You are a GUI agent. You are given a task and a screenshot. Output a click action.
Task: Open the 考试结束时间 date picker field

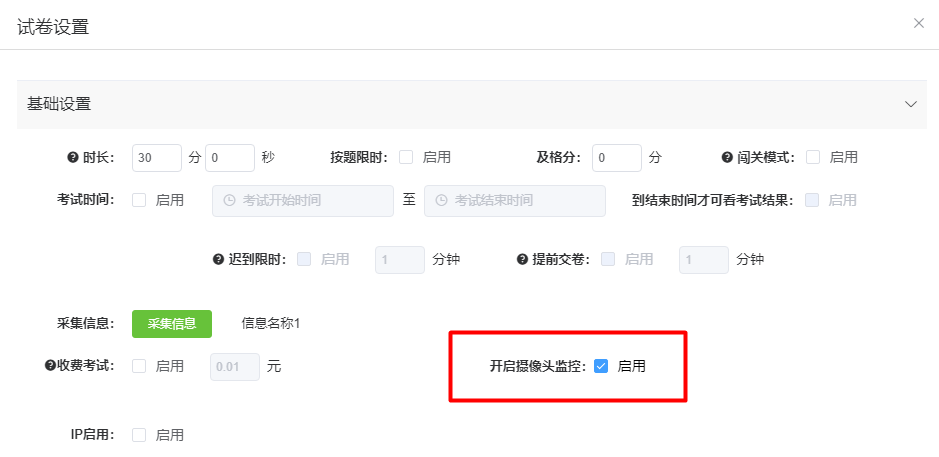515,201
